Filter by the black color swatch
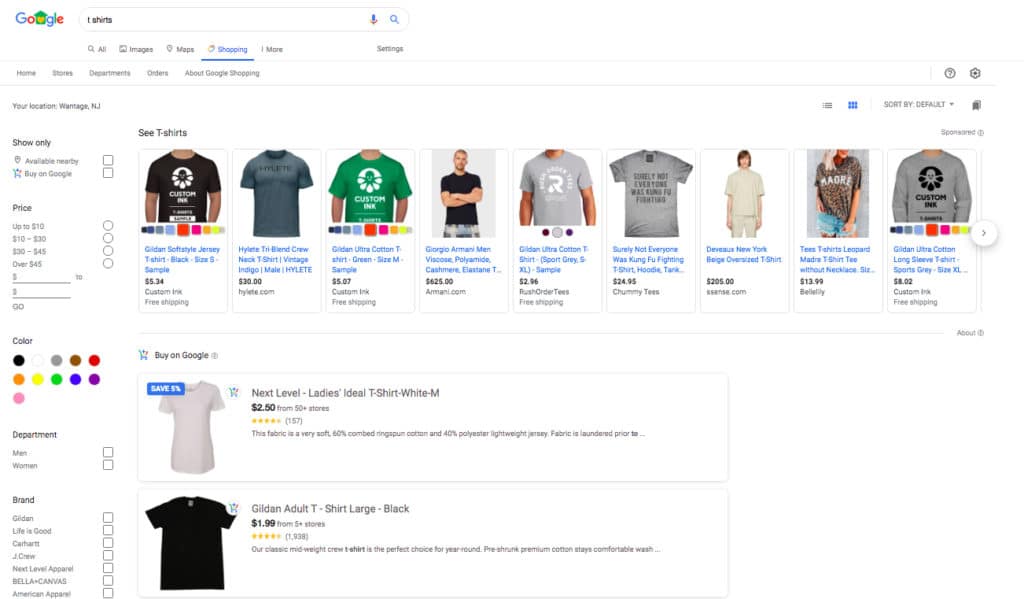The width and height of the screenshot is (1024, 599). [19, 360]
